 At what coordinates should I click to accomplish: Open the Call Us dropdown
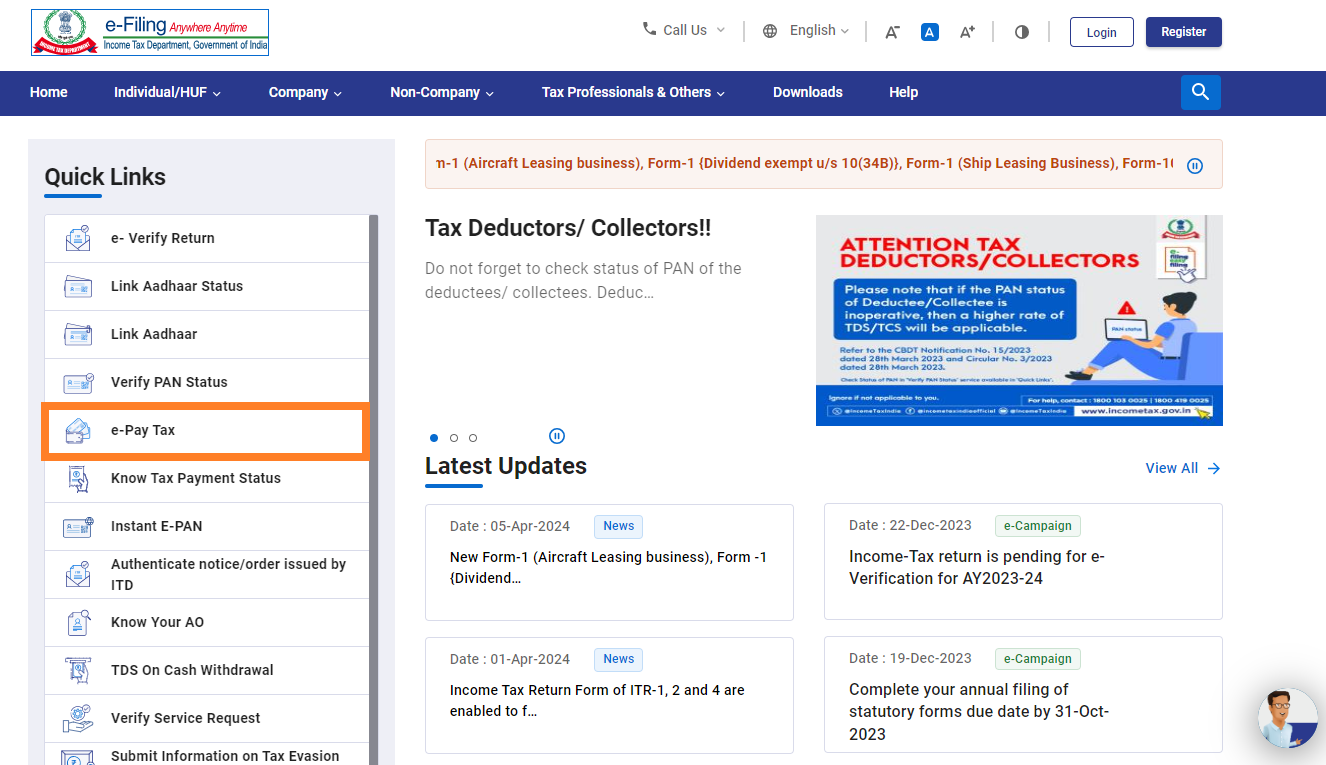click(684, 31)
